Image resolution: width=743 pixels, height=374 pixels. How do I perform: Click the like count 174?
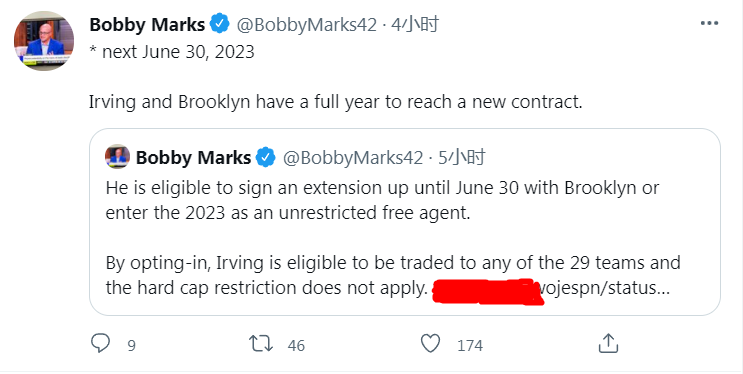pos(470,345)
